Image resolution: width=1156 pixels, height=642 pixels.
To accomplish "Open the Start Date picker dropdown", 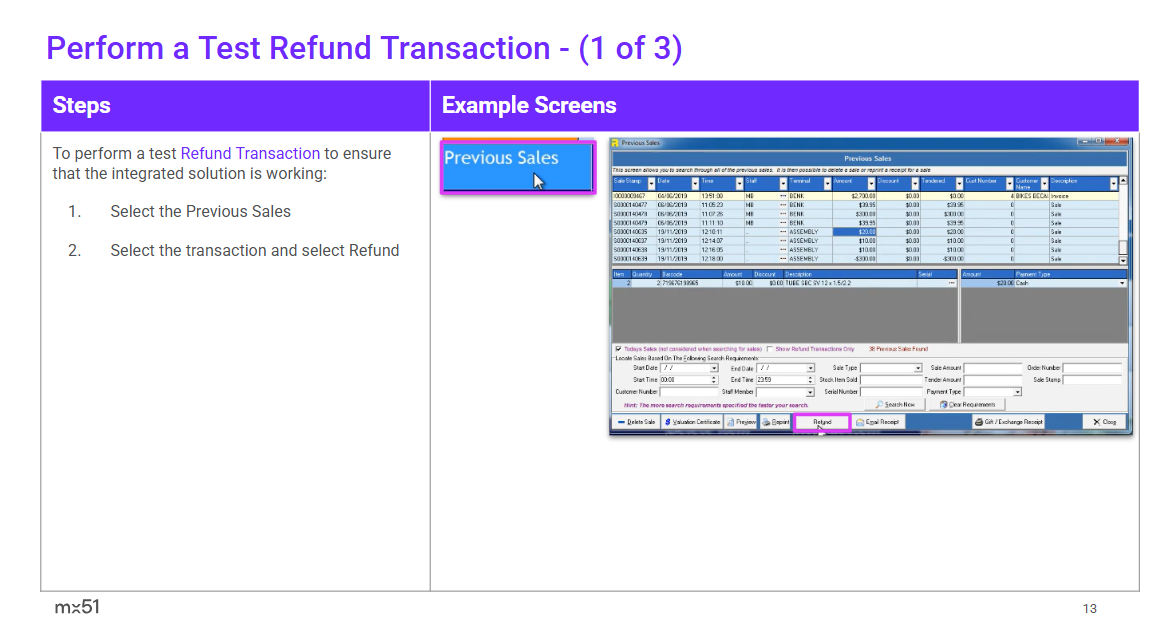I will point(714,368).
